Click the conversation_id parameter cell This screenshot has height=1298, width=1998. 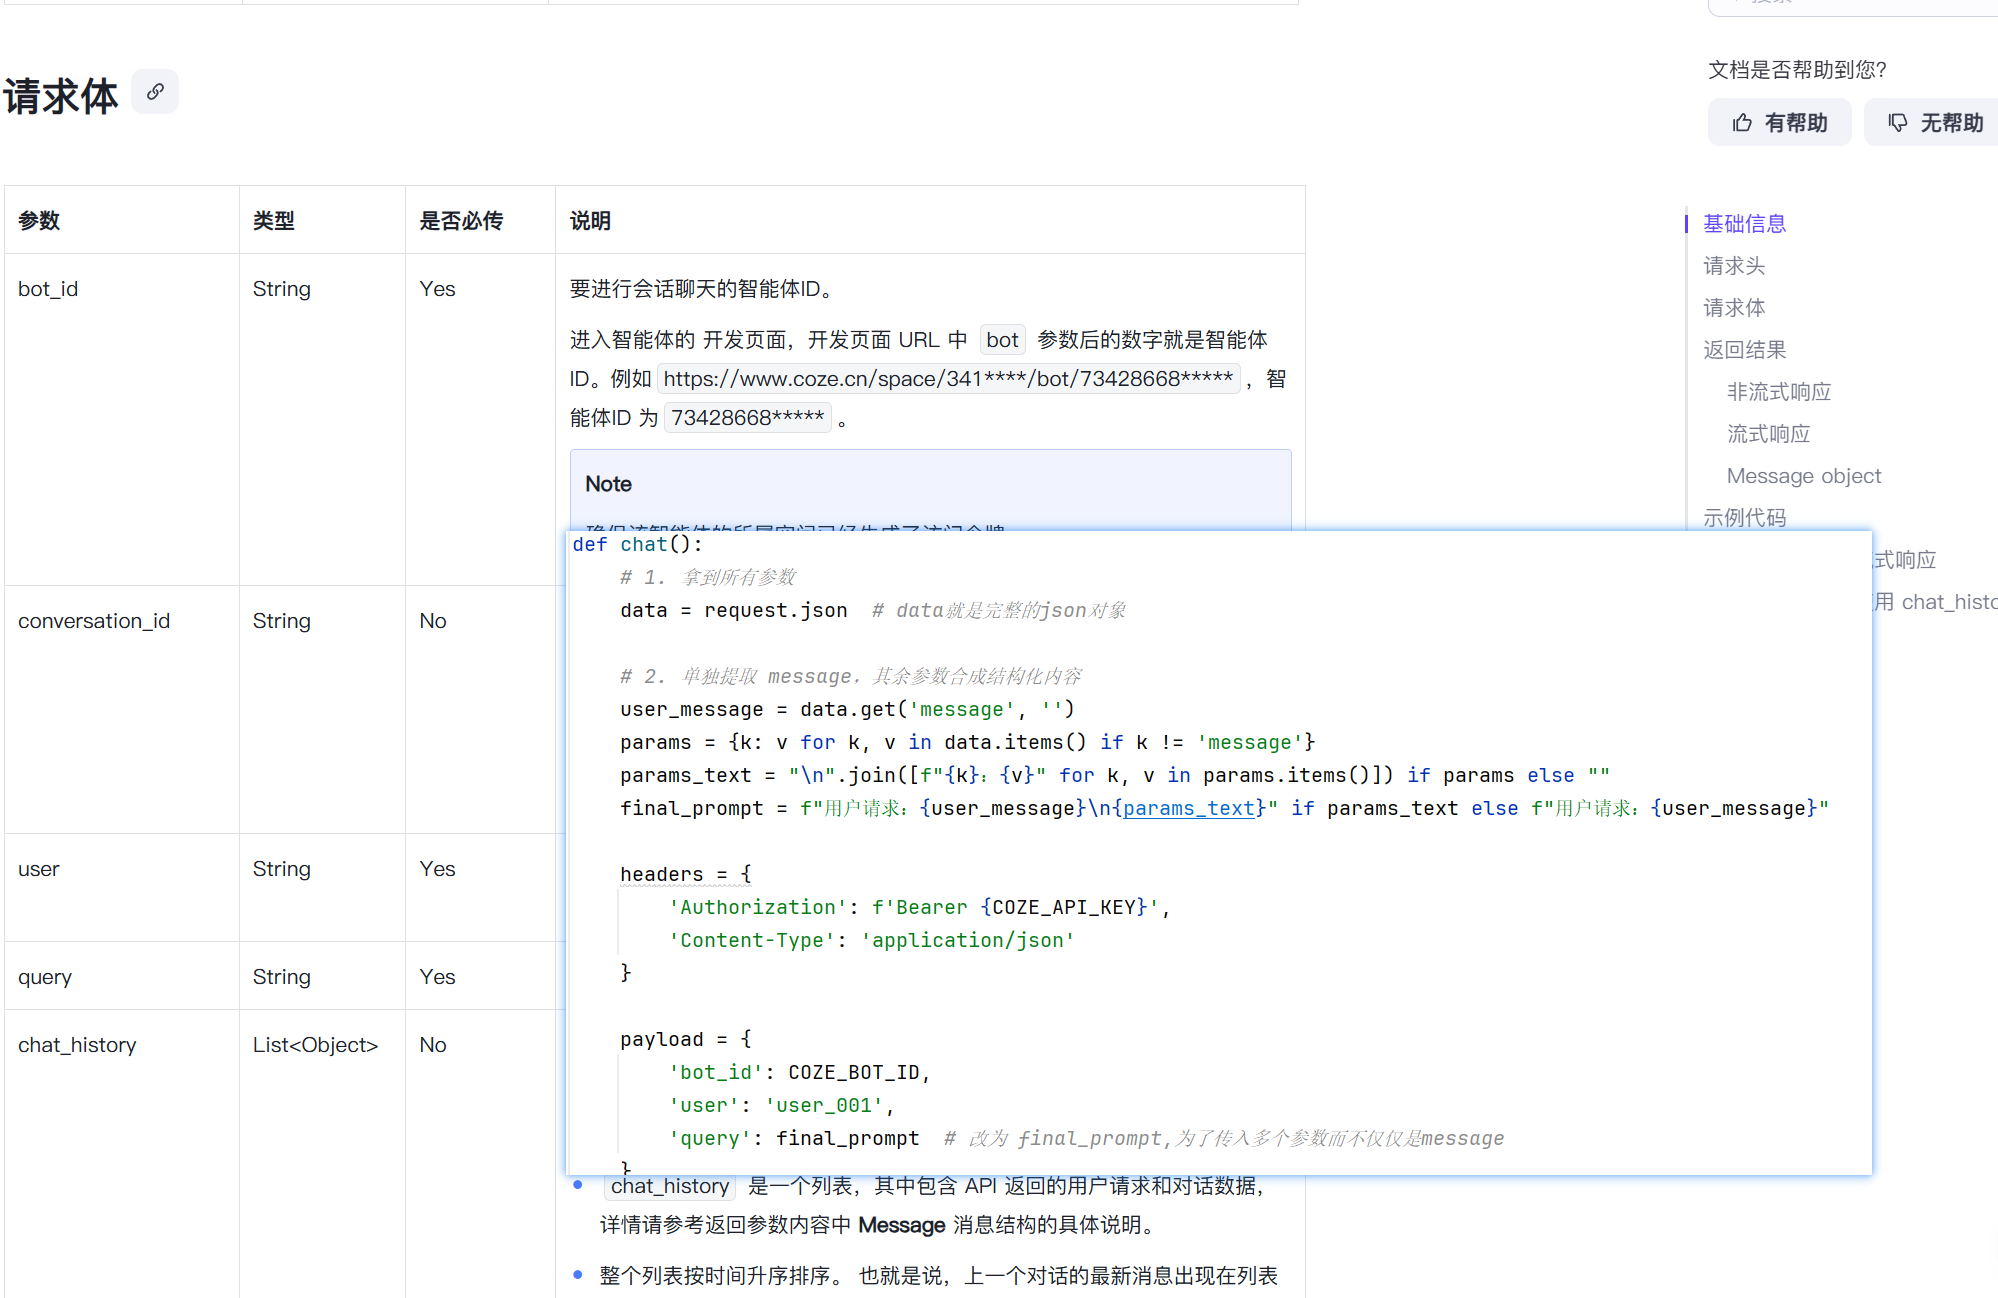(x=94, y=621)
